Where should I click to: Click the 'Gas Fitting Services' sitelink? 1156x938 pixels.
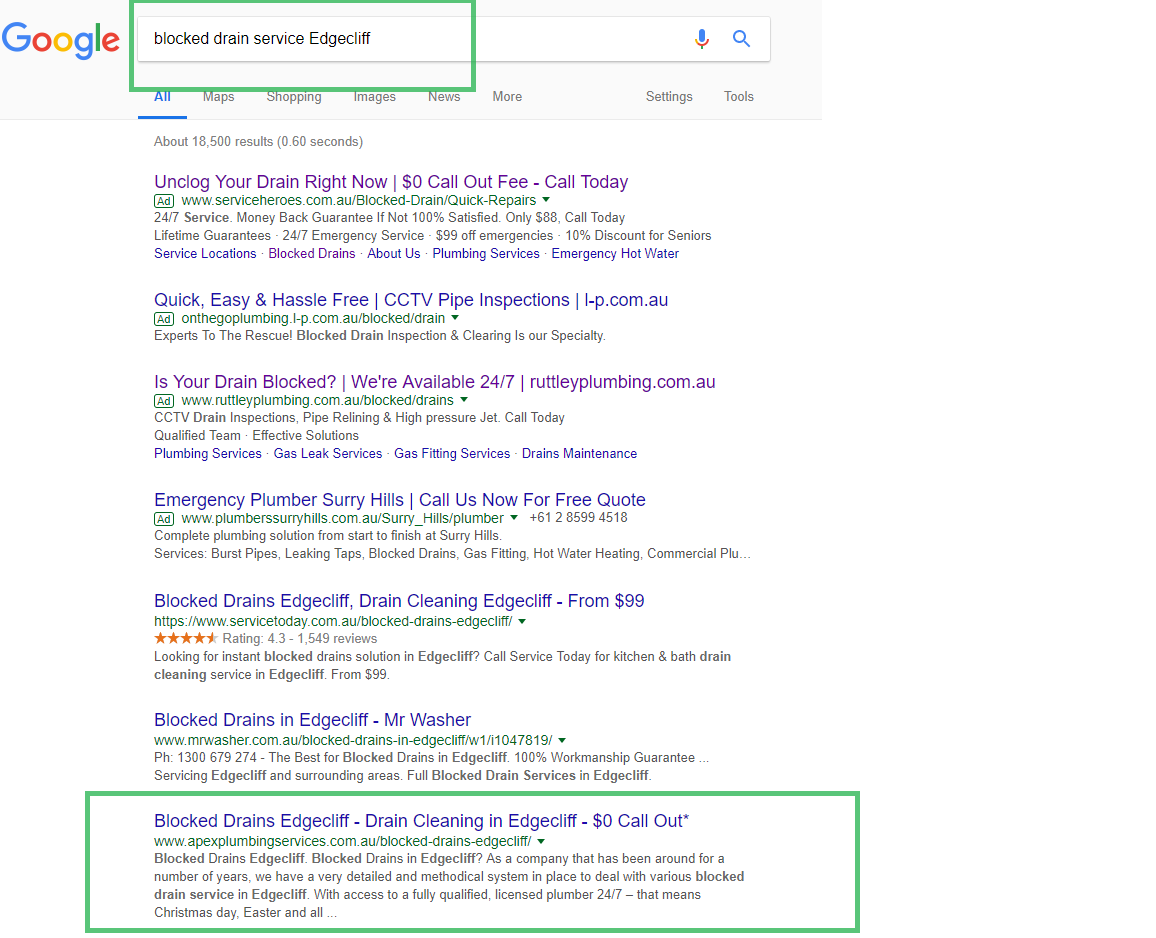click(452, 454)
